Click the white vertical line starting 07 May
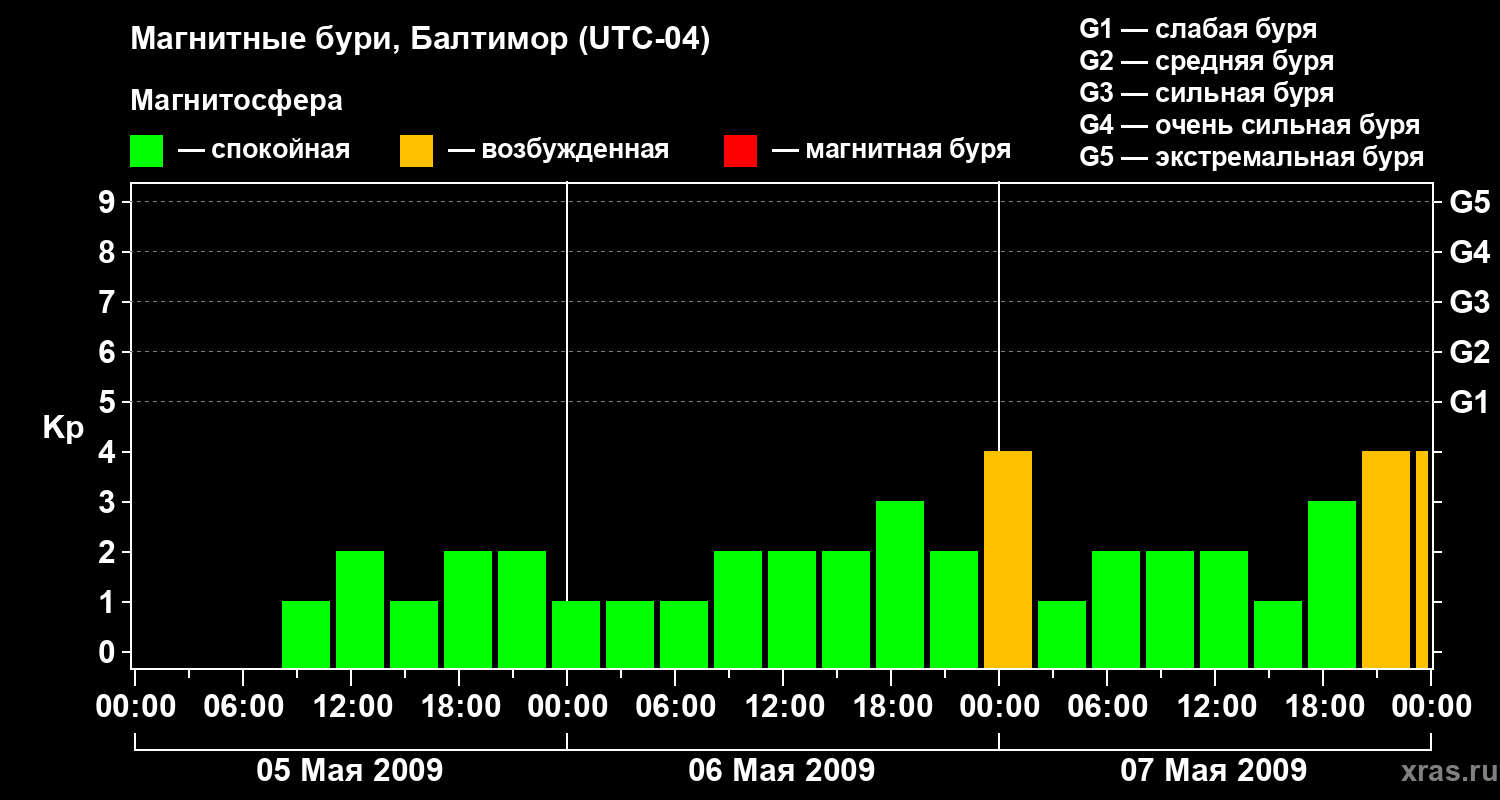 tap(999, 317)
